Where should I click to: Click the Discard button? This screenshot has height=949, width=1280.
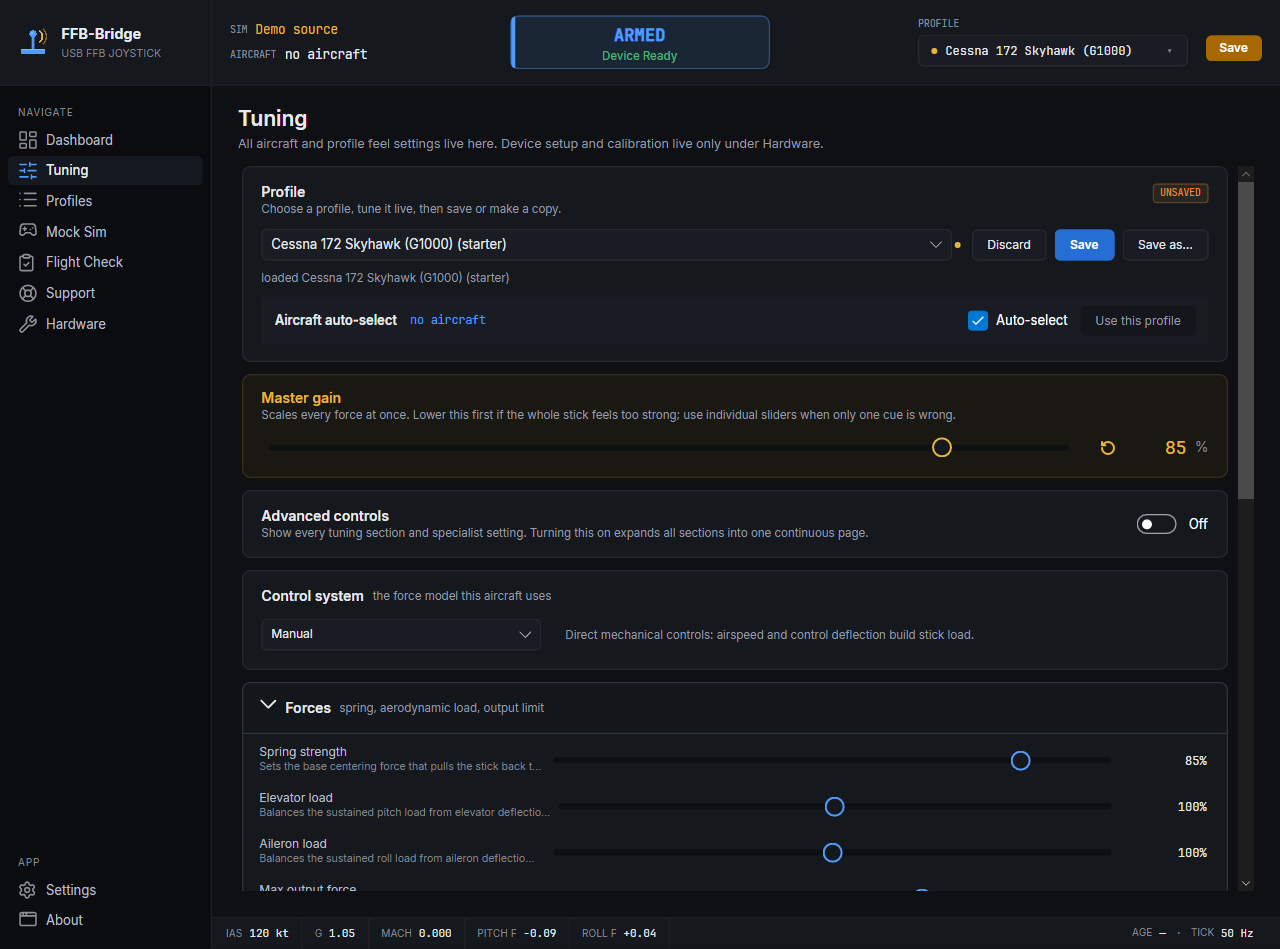[1009, 245]
